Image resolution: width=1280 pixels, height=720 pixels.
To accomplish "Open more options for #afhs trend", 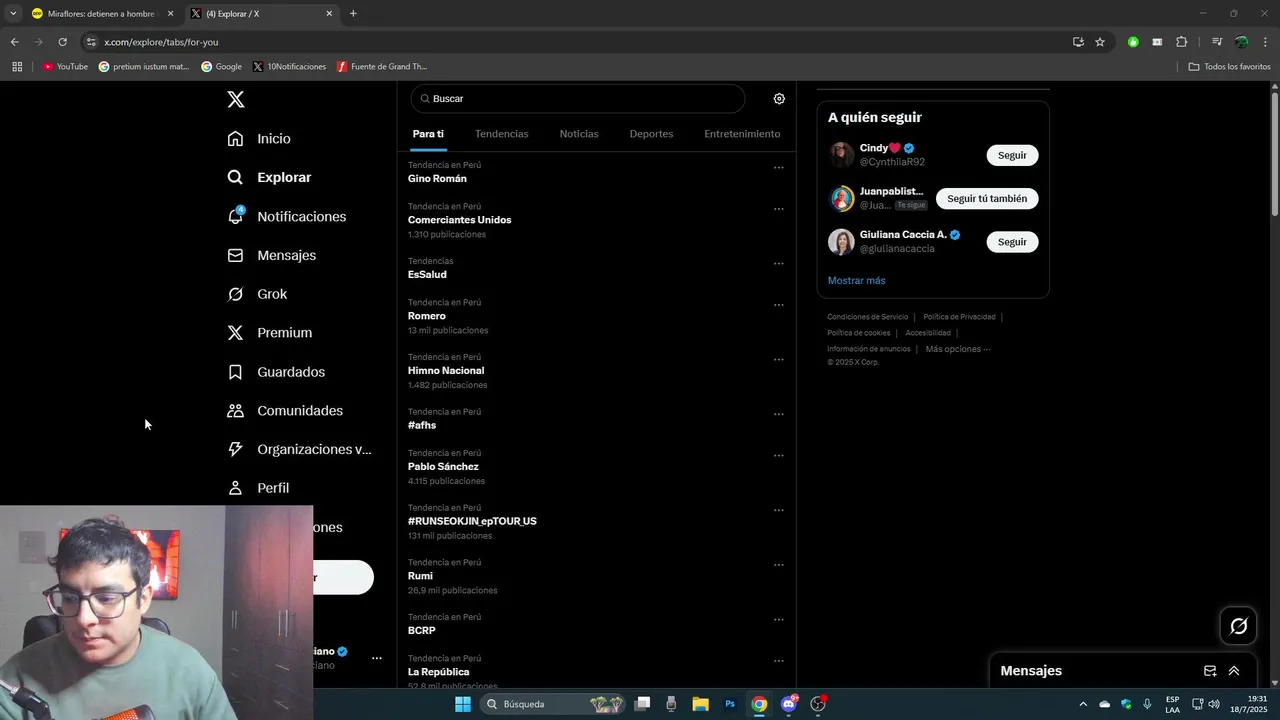I will 778,414.
